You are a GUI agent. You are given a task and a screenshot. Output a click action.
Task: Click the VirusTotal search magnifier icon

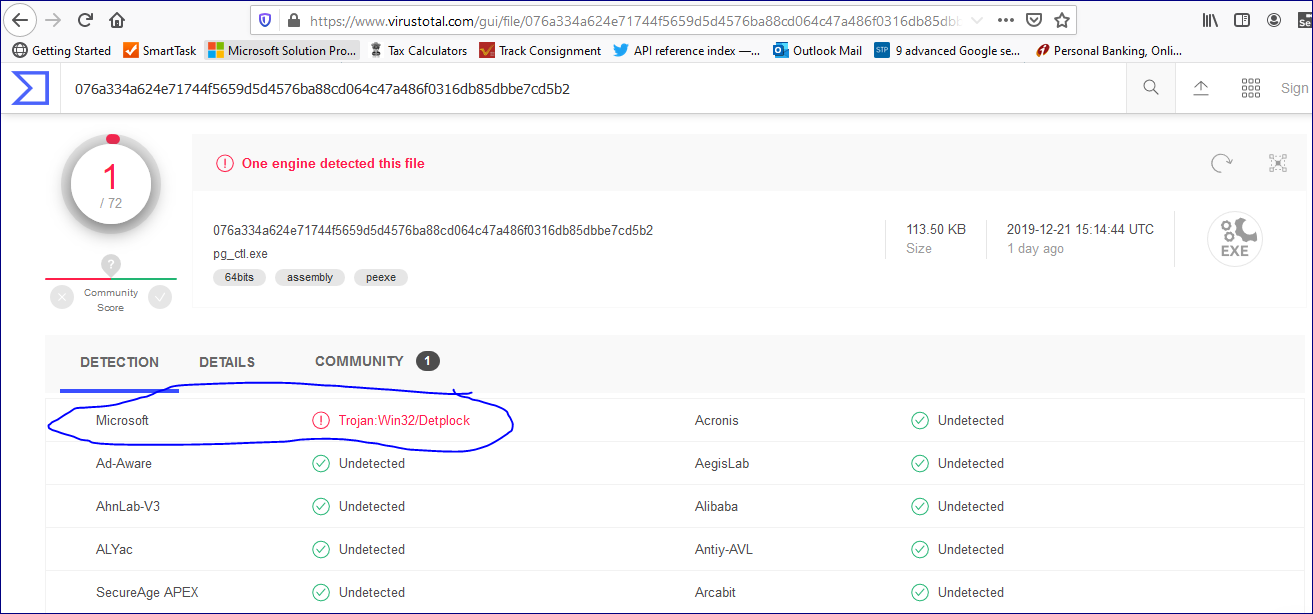click(x=1151, y=88)
